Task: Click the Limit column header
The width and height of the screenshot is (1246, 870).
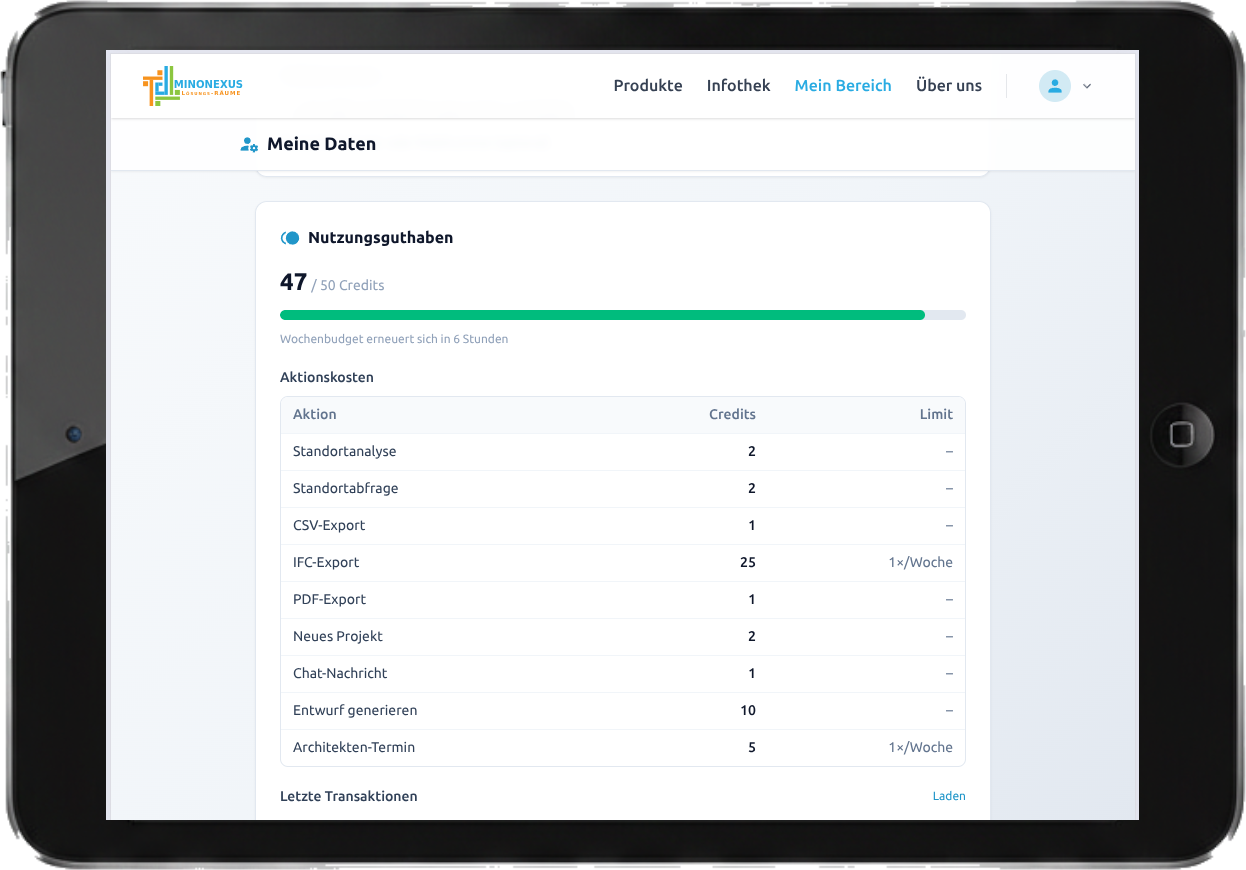Action: point(935,414)
